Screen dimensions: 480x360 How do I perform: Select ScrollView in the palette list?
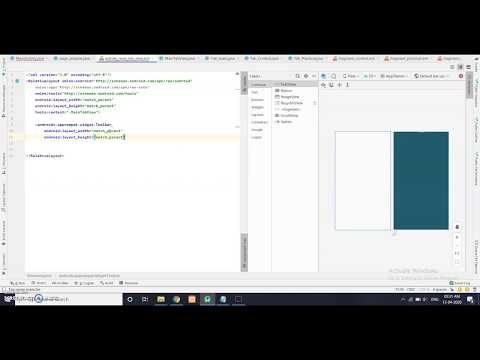coord(295,115)
